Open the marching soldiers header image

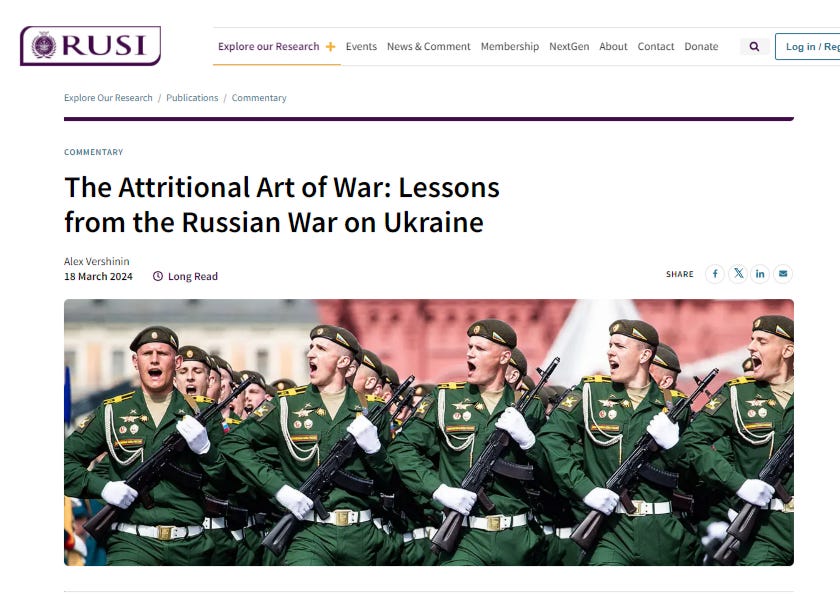[x=429, y=432]
